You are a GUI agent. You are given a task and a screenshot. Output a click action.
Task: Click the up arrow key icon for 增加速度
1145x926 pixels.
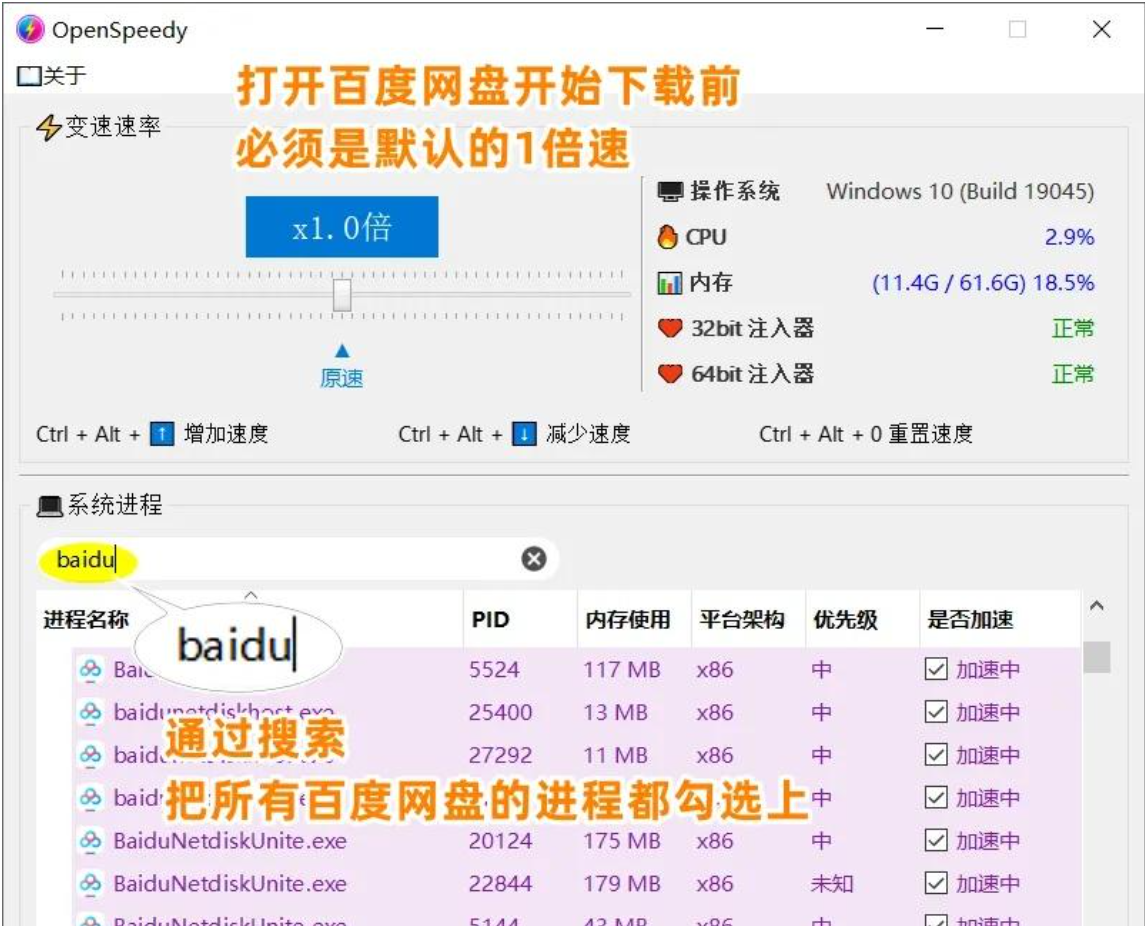161,434
